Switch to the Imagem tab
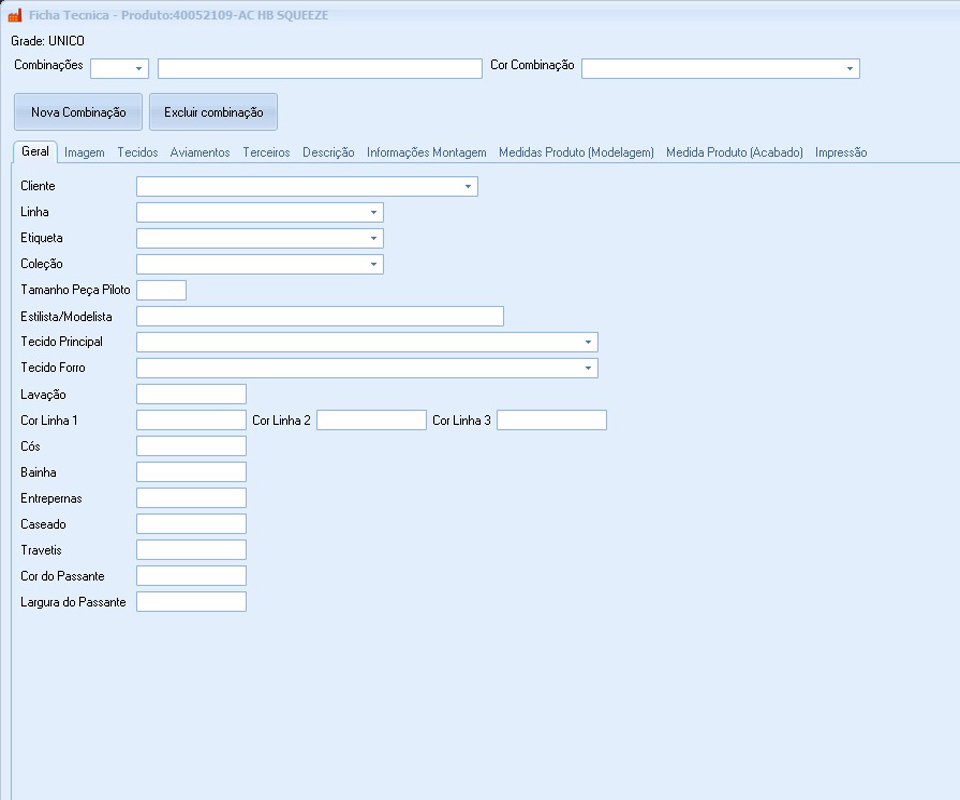Viewport: 960px width, 800px height. click(84, 153)
